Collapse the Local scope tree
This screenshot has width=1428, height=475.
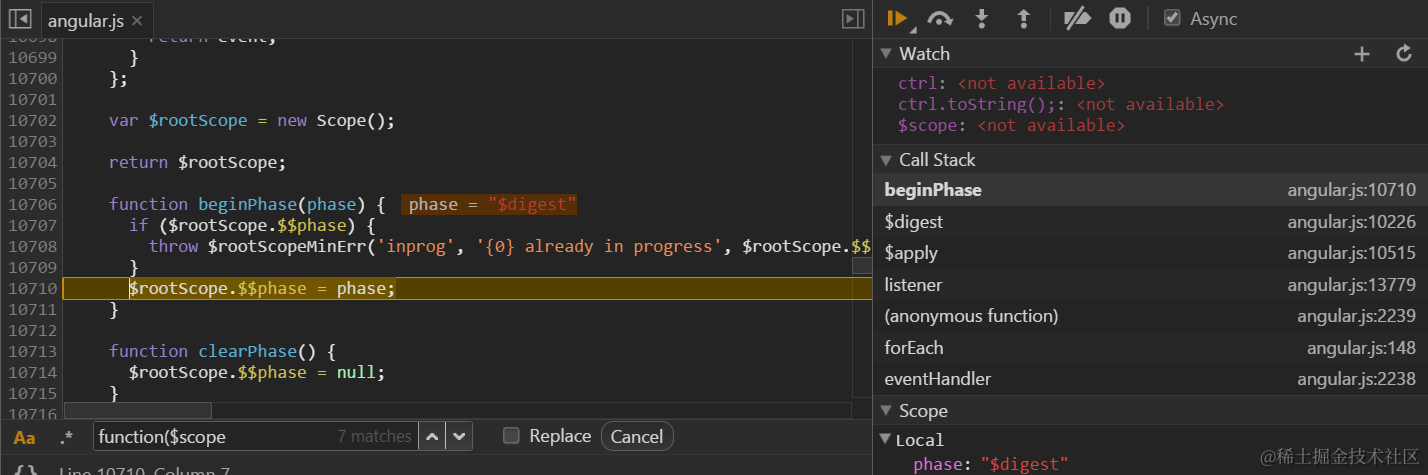(884, 440)
